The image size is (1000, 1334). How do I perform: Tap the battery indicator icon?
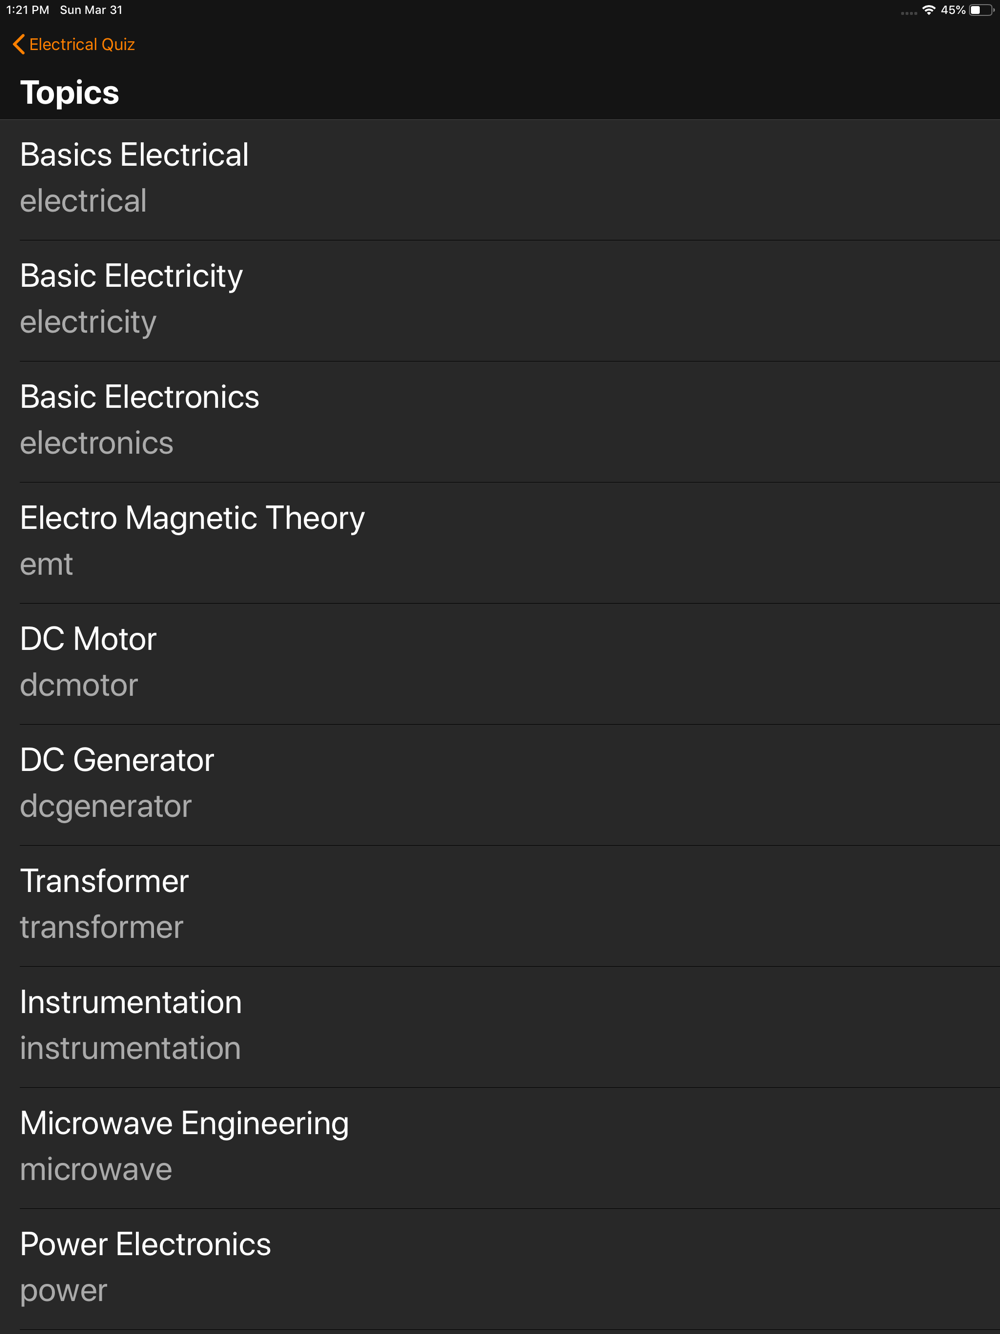point(981,10)
